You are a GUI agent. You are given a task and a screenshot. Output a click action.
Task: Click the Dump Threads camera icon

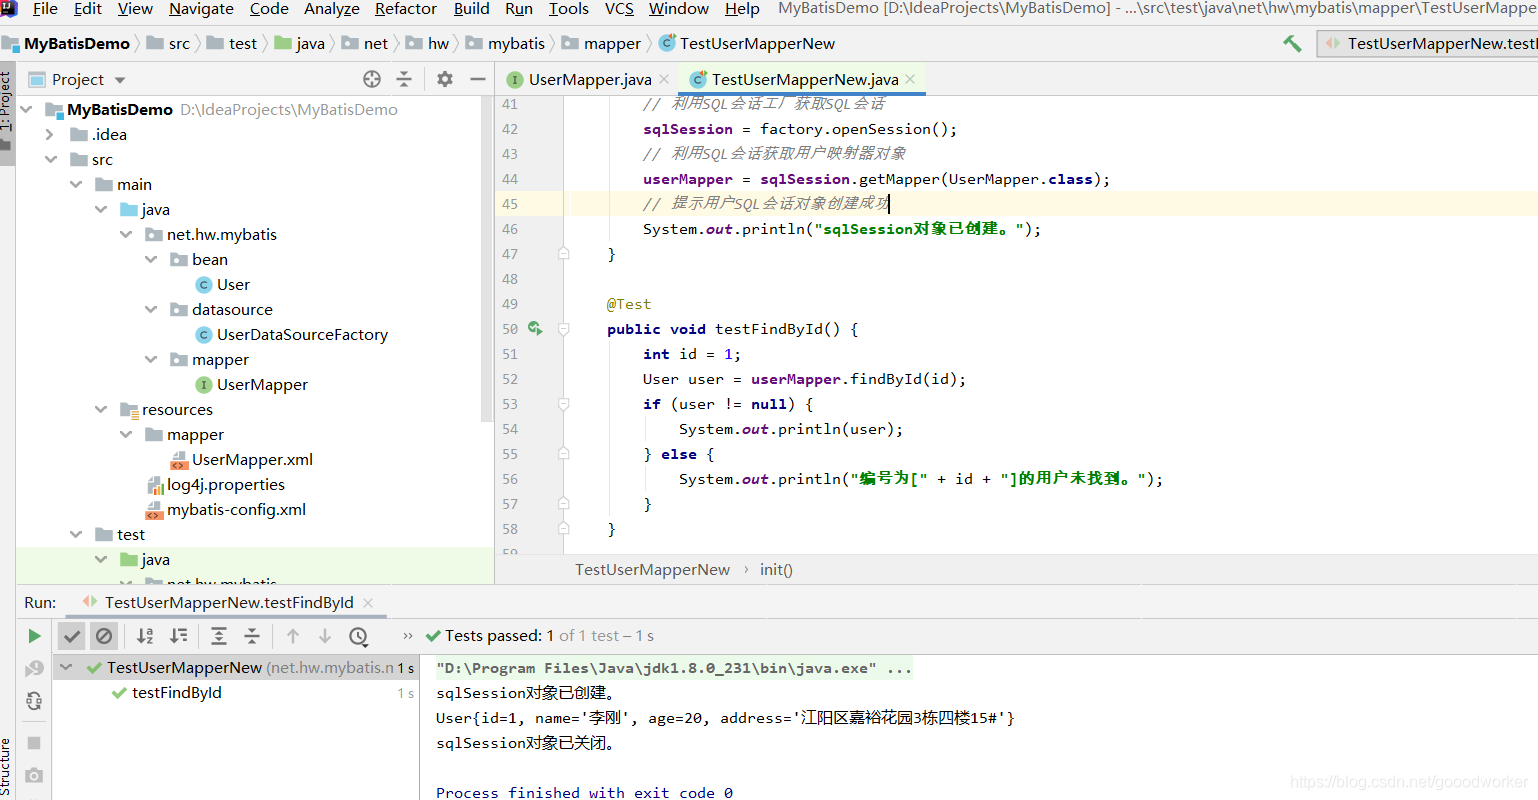tap(34, 775)
